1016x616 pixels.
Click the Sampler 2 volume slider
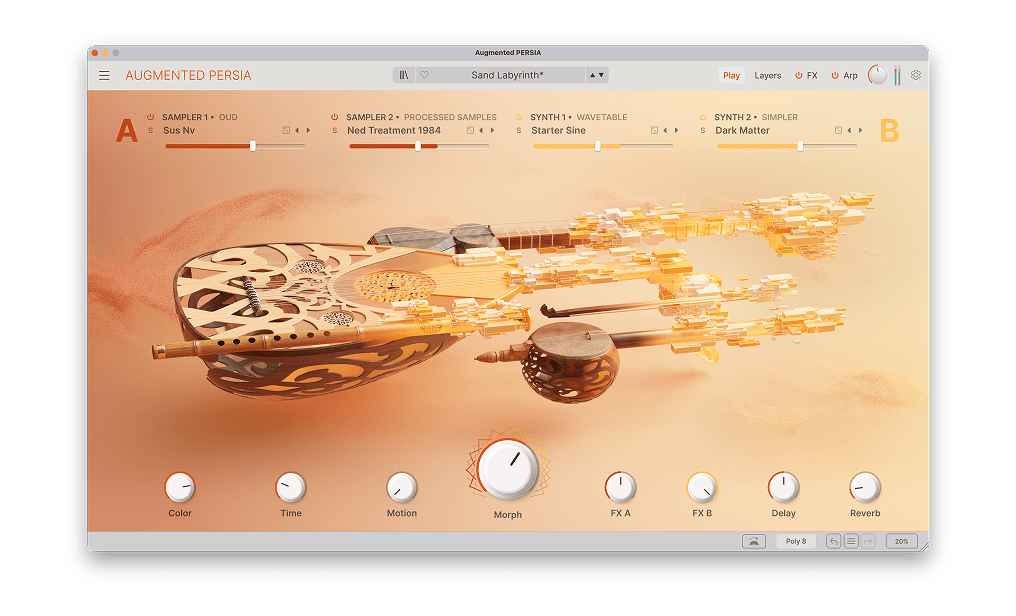click(418, 146)
